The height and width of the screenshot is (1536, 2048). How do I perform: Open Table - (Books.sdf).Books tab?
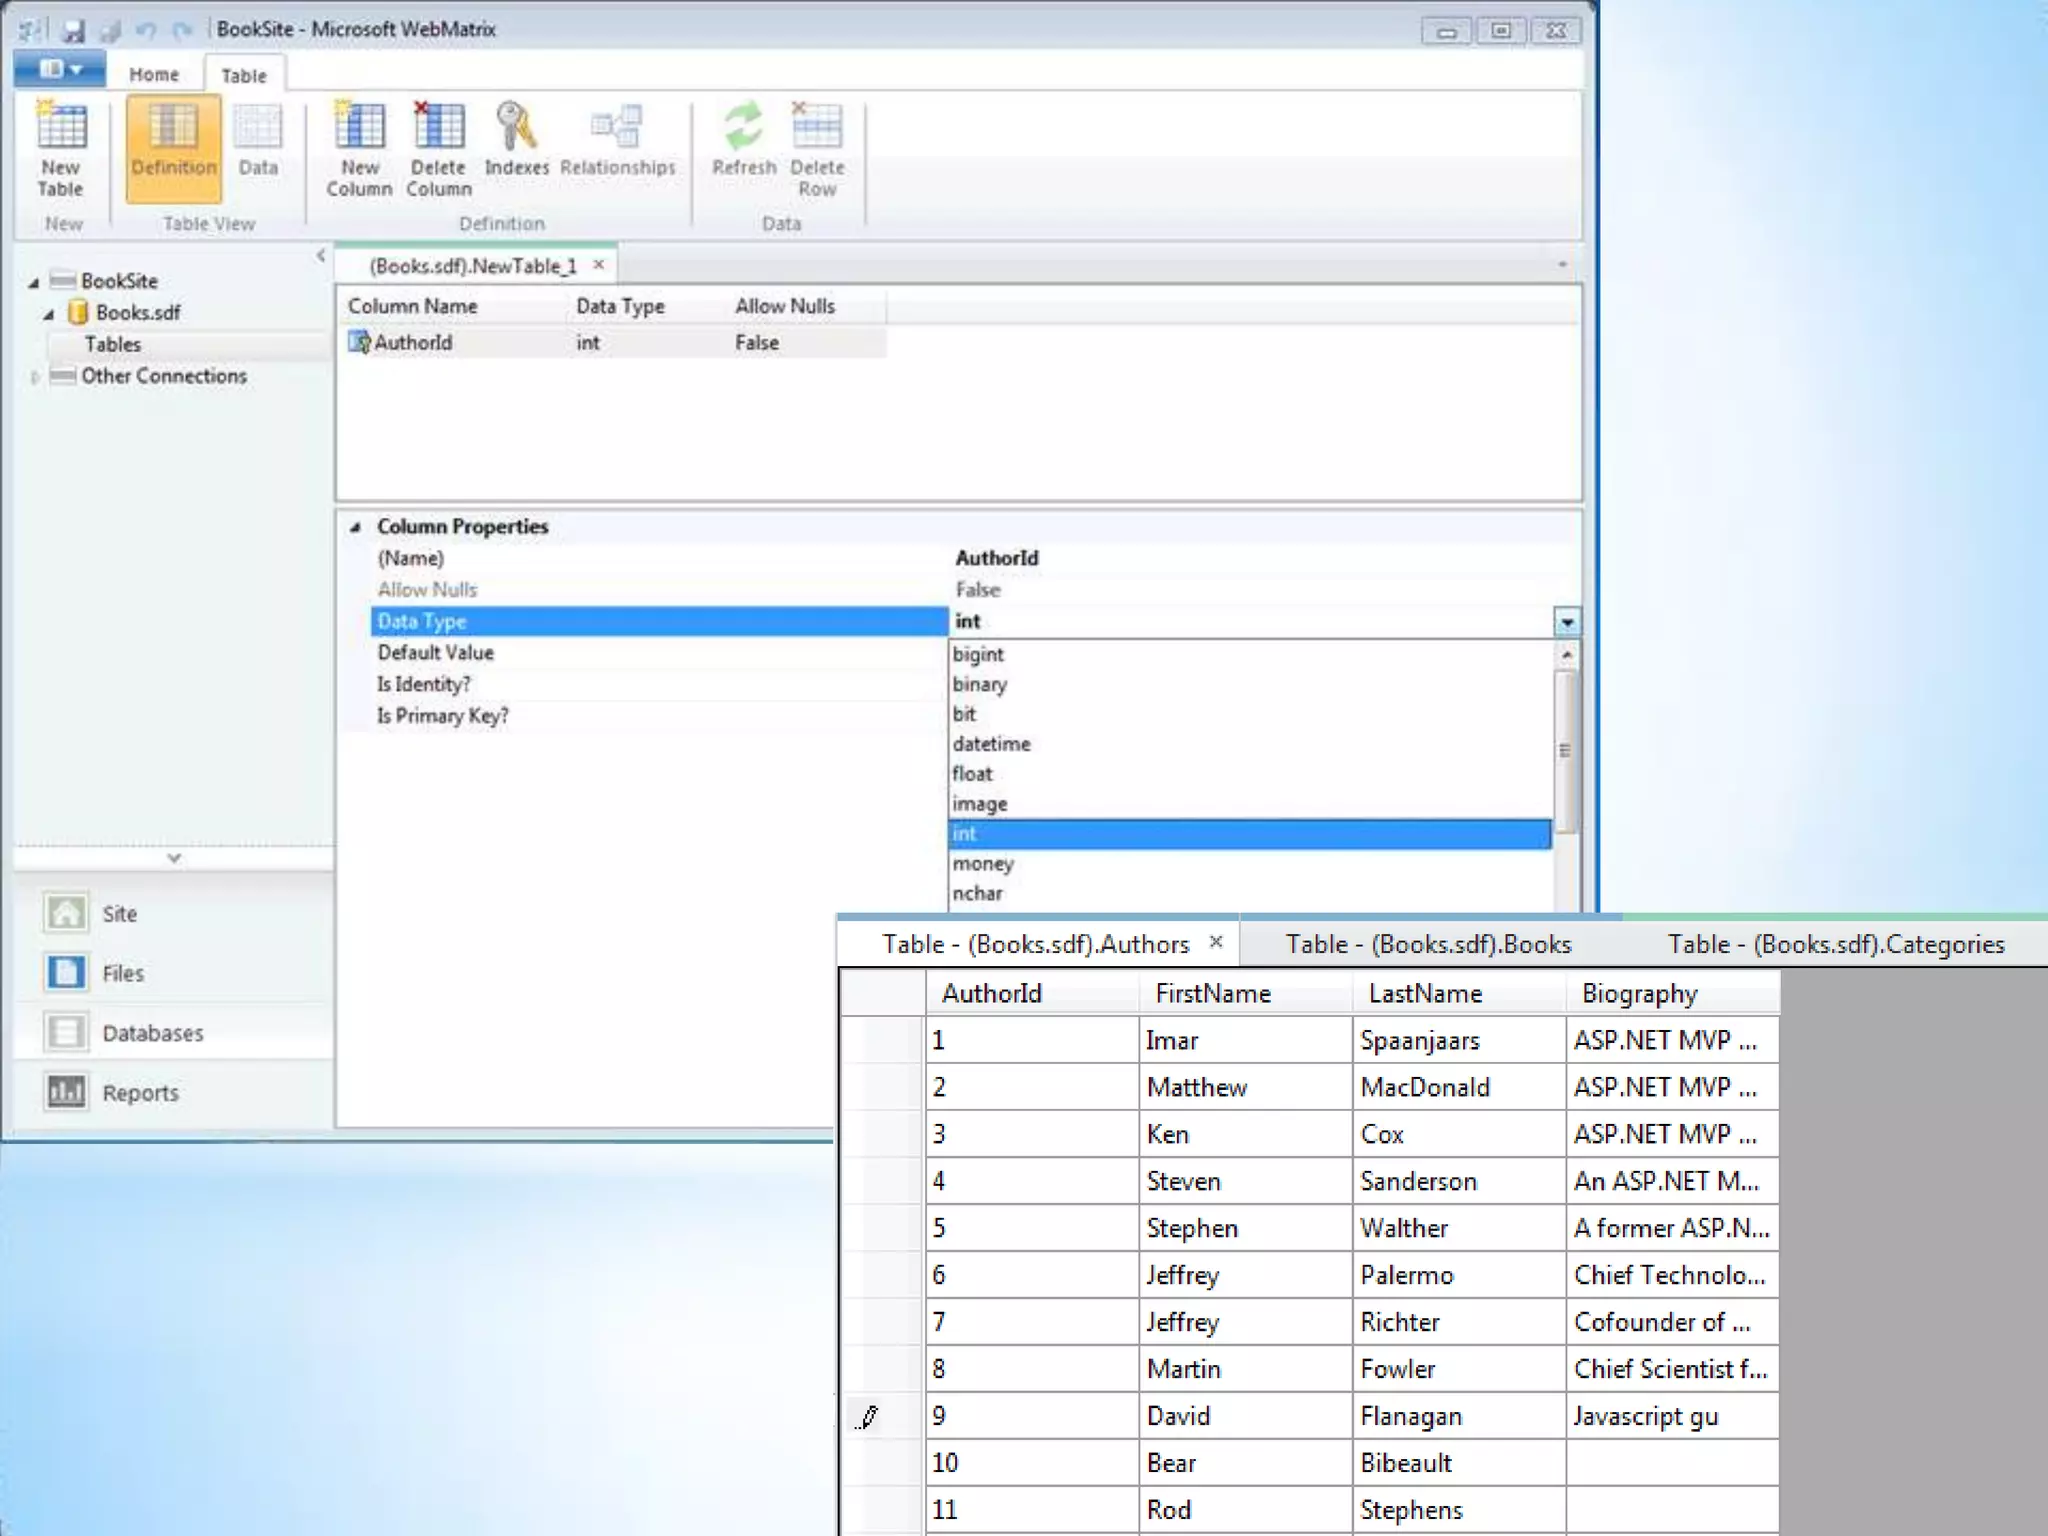pos(1428,944)
